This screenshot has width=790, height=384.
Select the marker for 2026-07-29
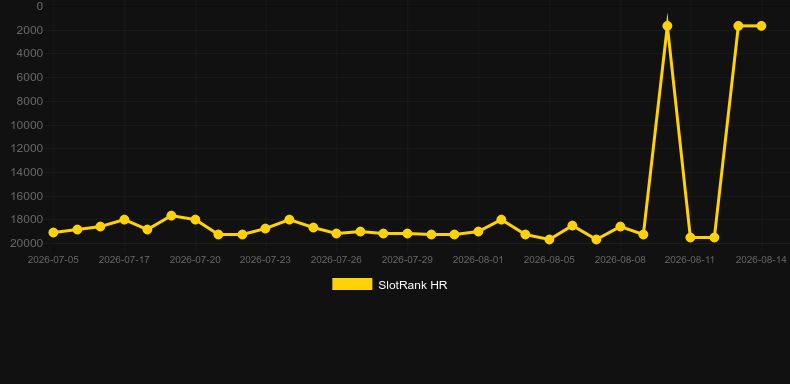coord(407,233)
